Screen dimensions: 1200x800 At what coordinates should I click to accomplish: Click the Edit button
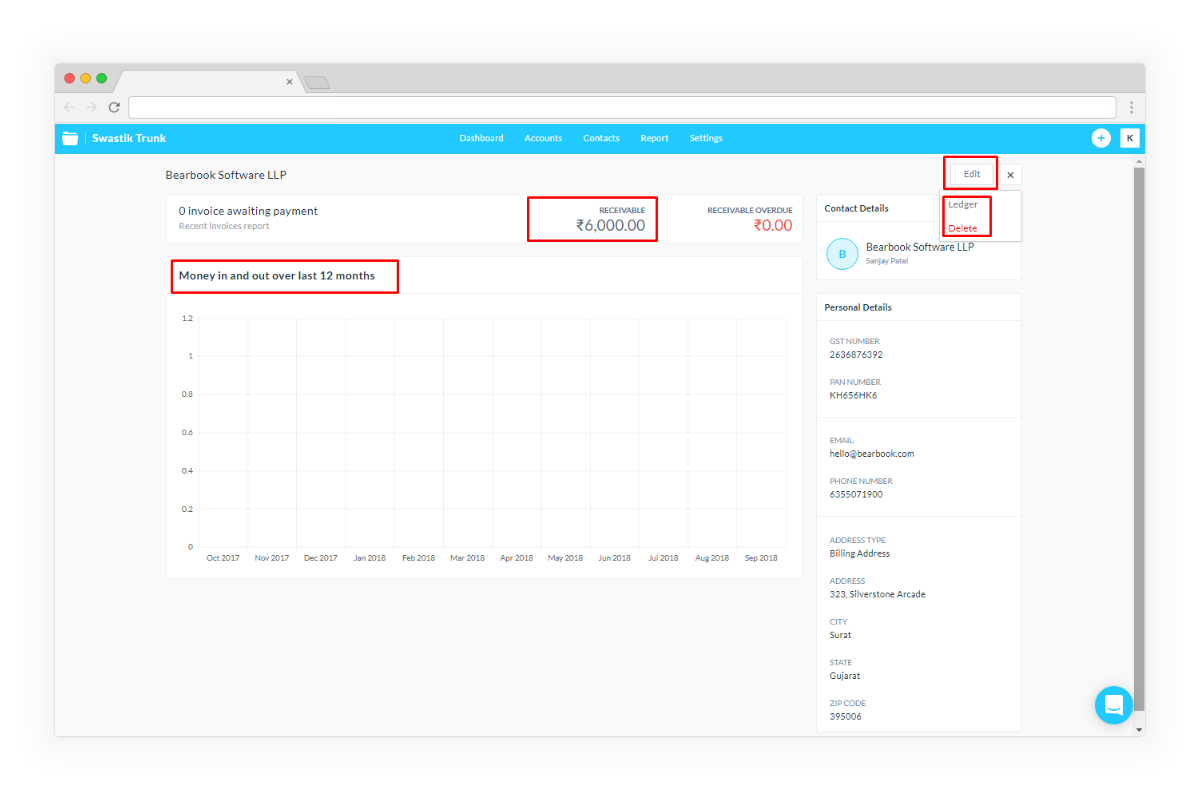tap(972, 174)
